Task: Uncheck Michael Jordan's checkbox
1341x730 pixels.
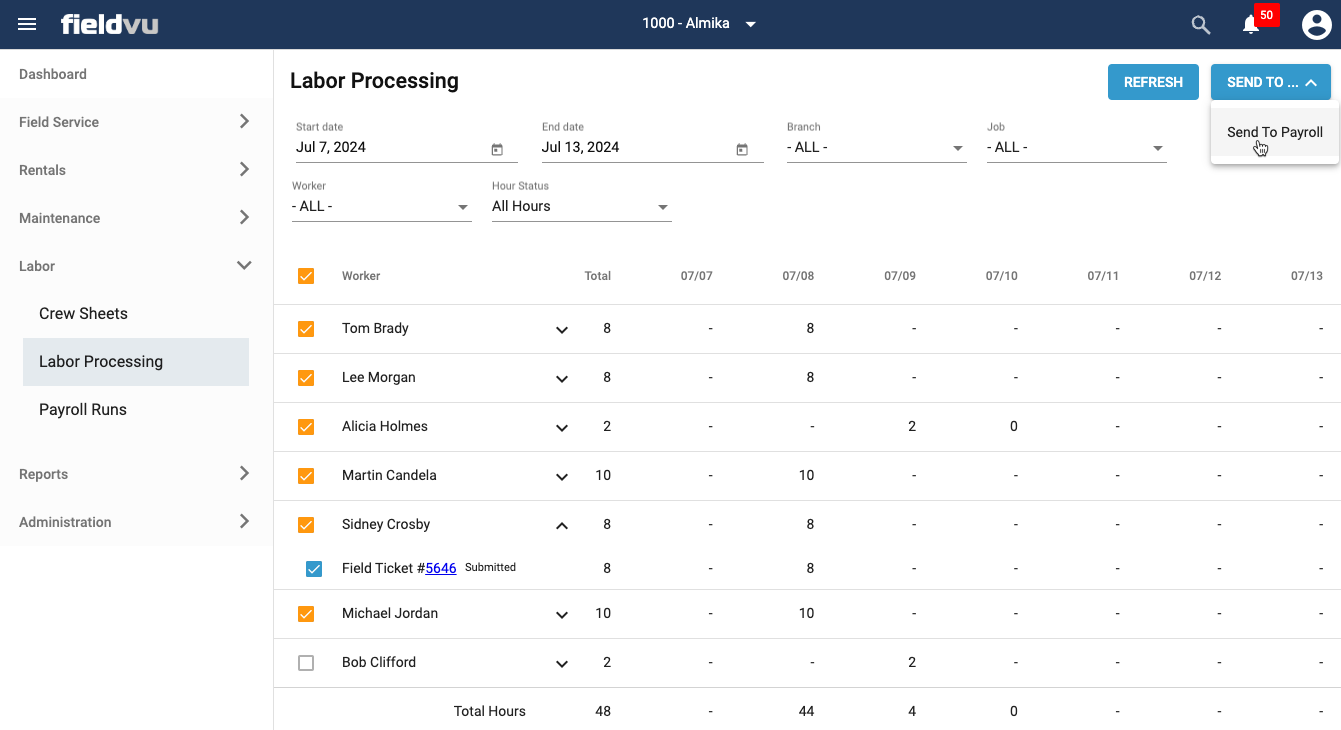Action: (x=306, y=613)
